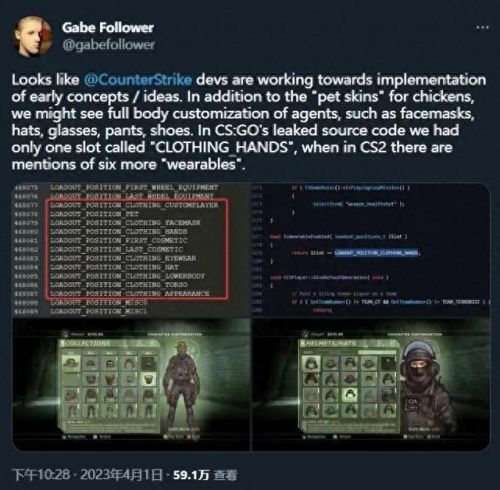500x490 pixels.
Task: Click the tweet timestamp 下午10:28
Action: click(x=41, y=475)
